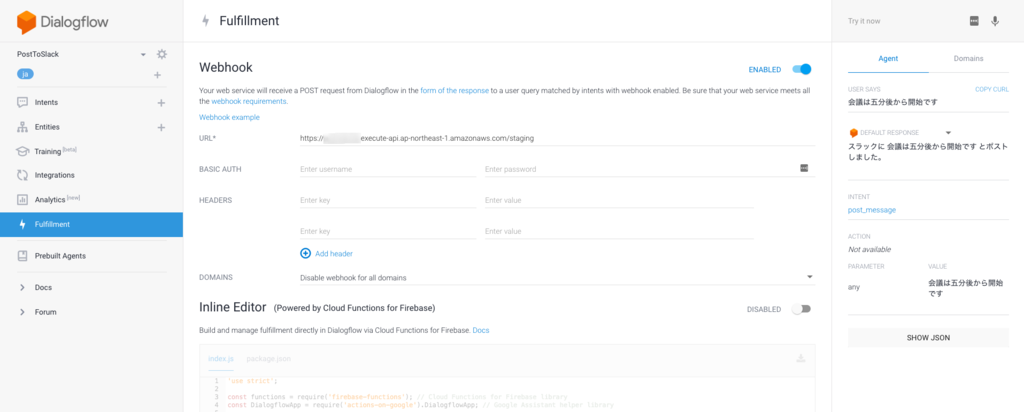The height and width of the screenshot is (412, 1024).
Task: Expand the Forum section chevron
Action: [22, 312]
